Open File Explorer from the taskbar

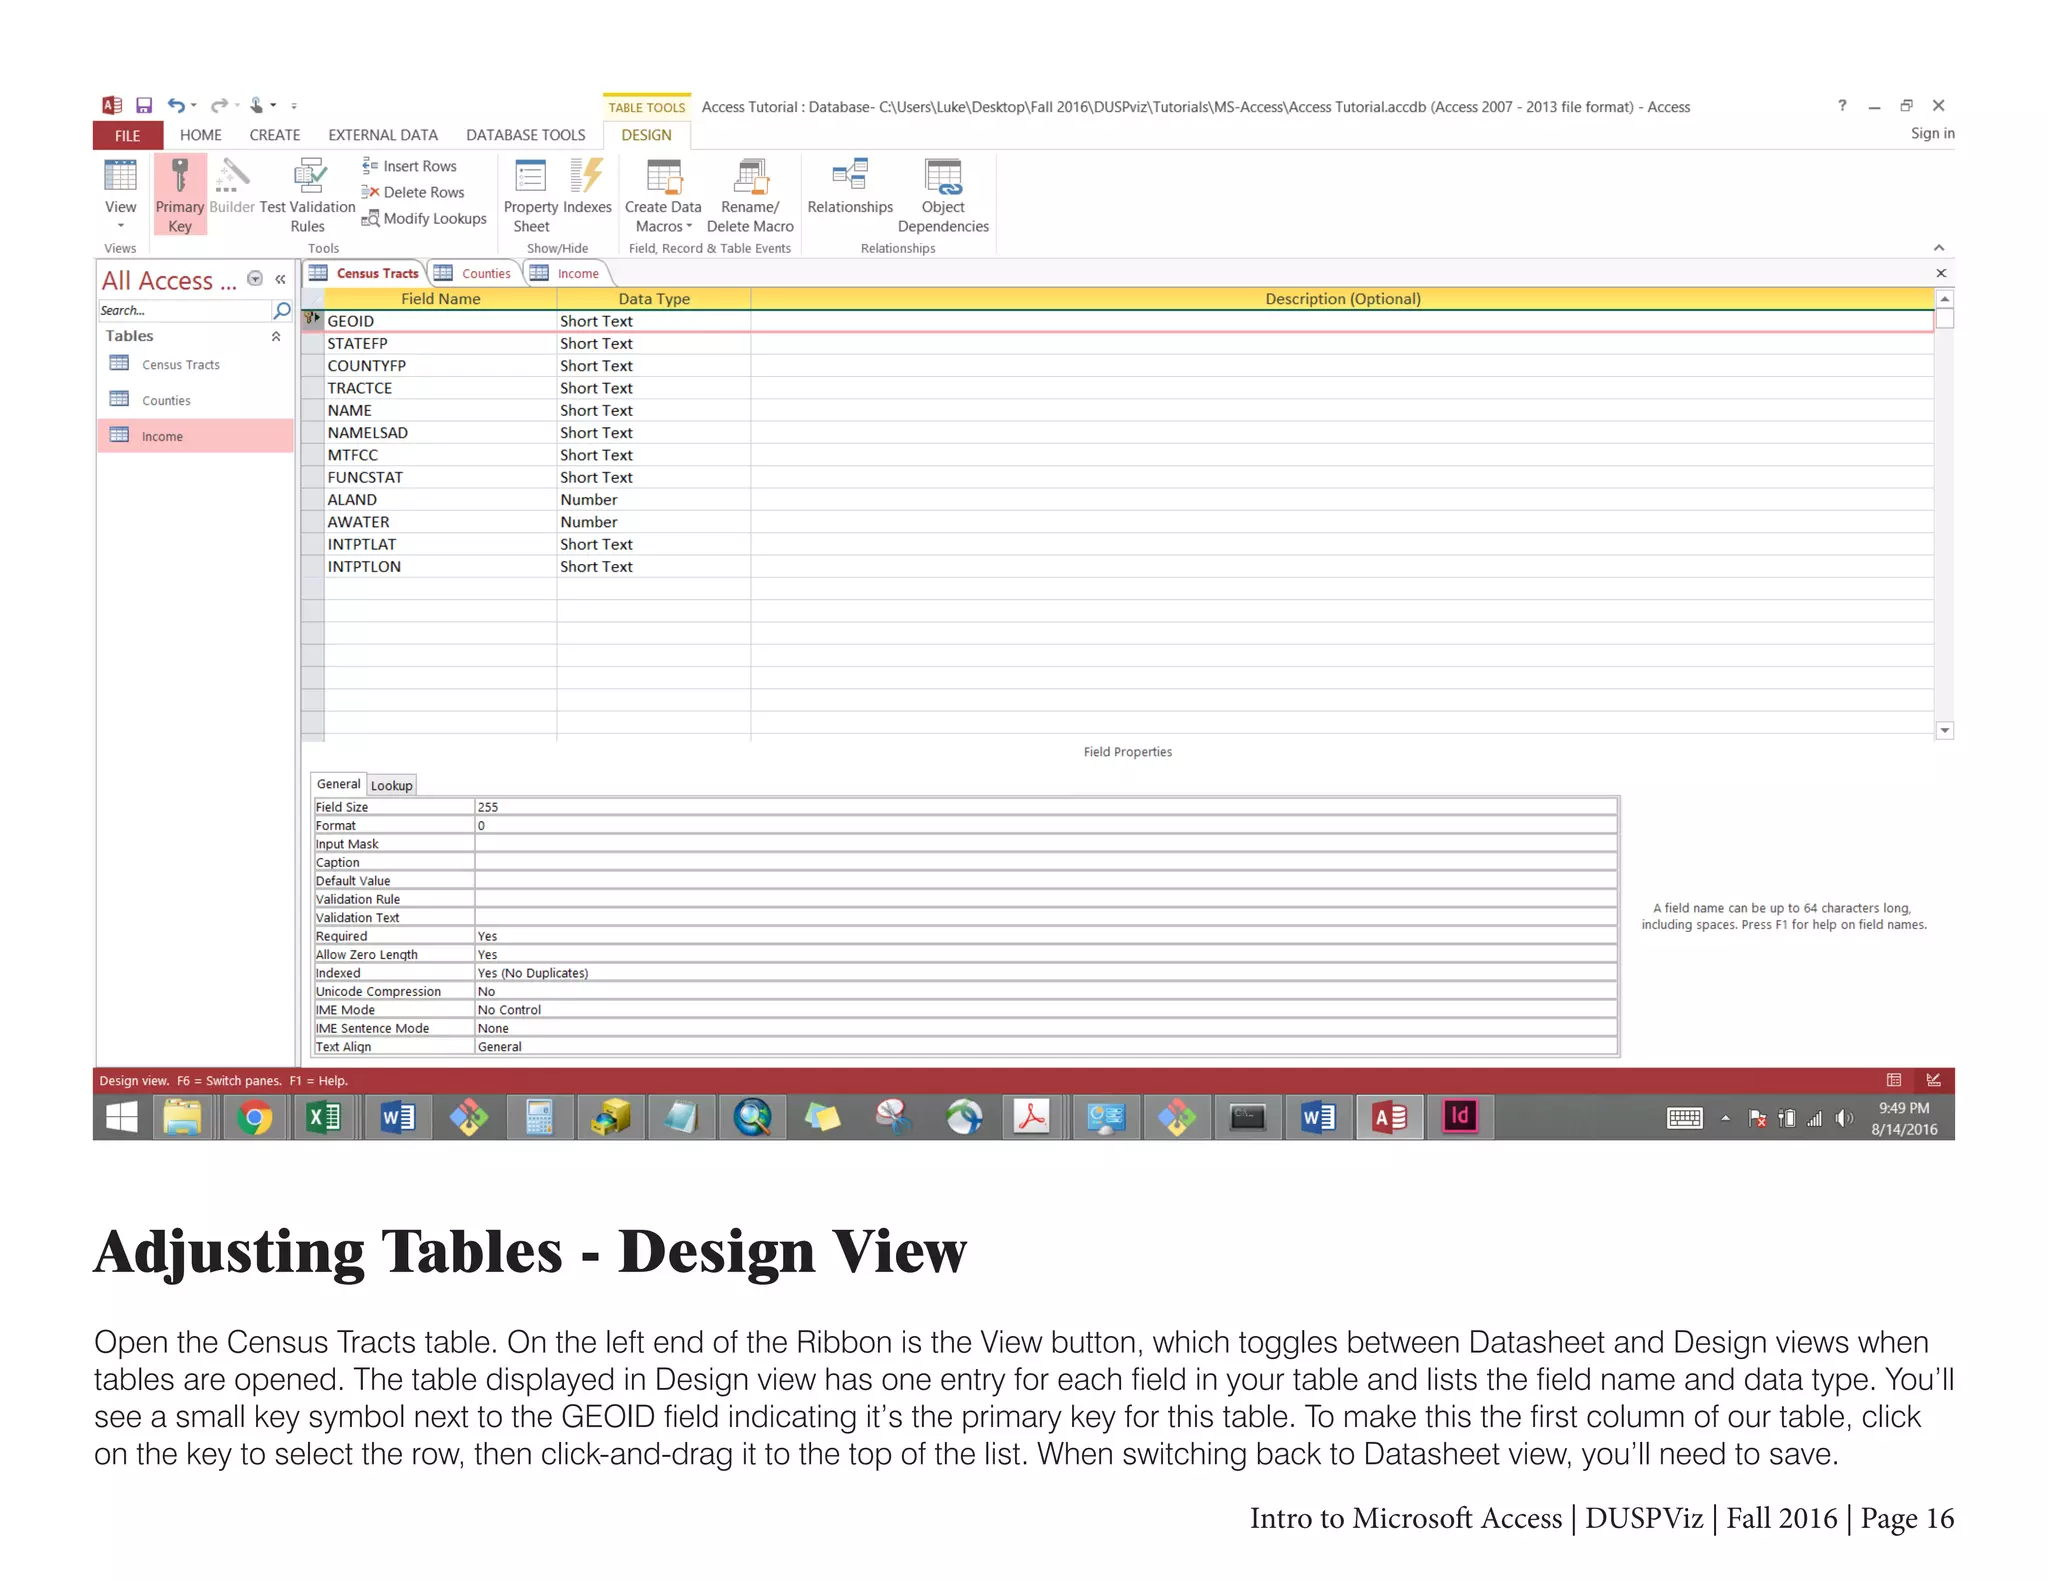pyautogui.click(x=183, y=1117)
